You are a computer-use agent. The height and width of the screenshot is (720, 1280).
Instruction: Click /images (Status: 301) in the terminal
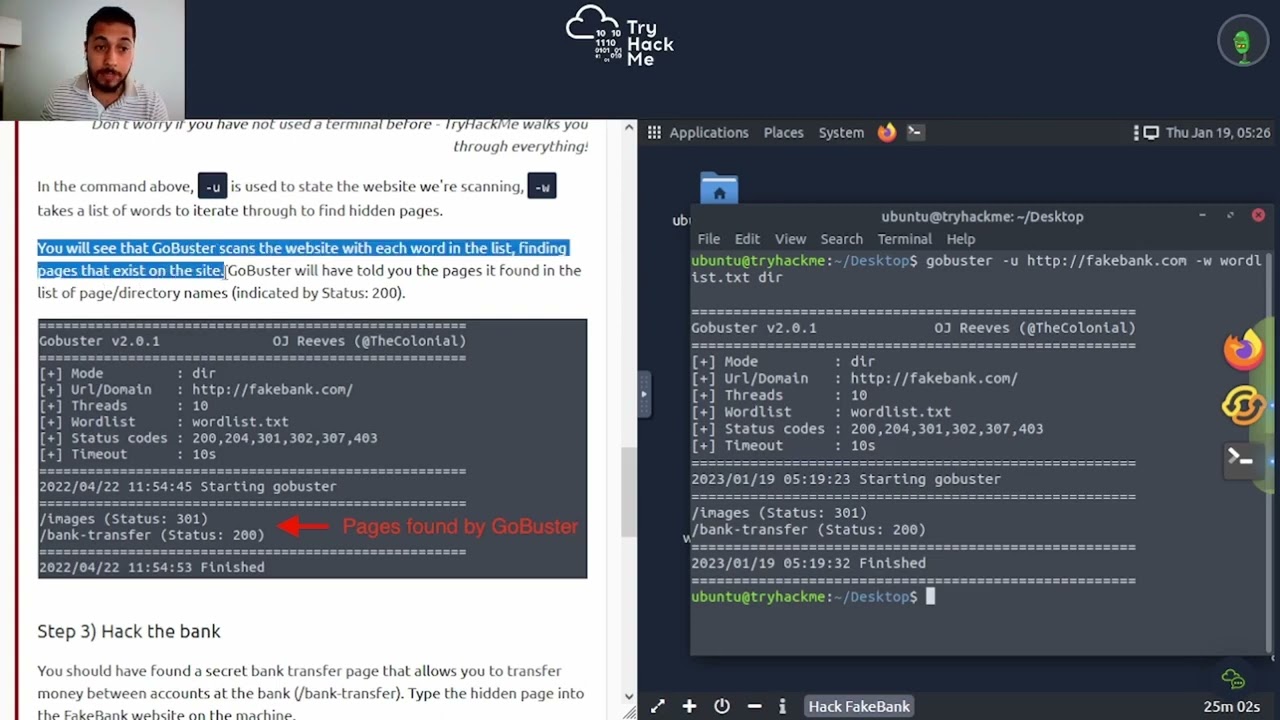coord(779,513)
